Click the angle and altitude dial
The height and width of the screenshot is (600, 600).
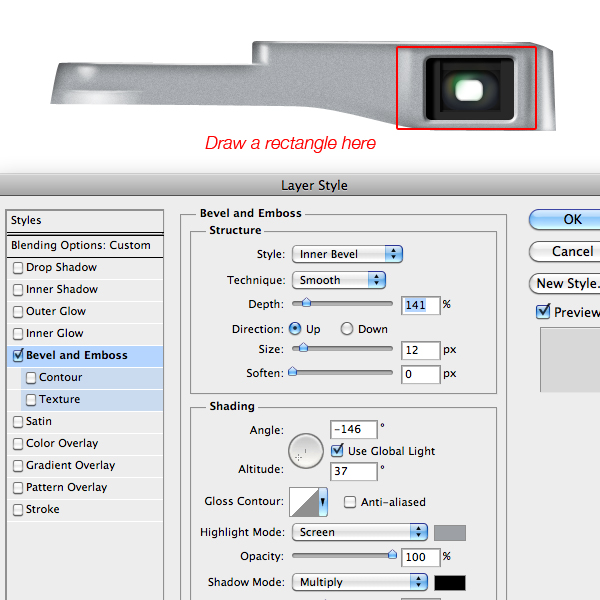tap(305, 451)
